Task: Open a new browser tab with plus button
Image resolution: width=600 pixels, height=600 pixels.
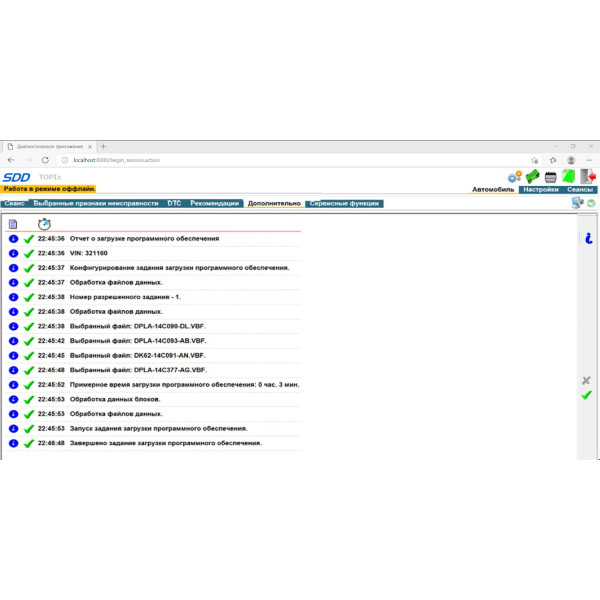Action: pyautogui.click(x=103, y=146)
